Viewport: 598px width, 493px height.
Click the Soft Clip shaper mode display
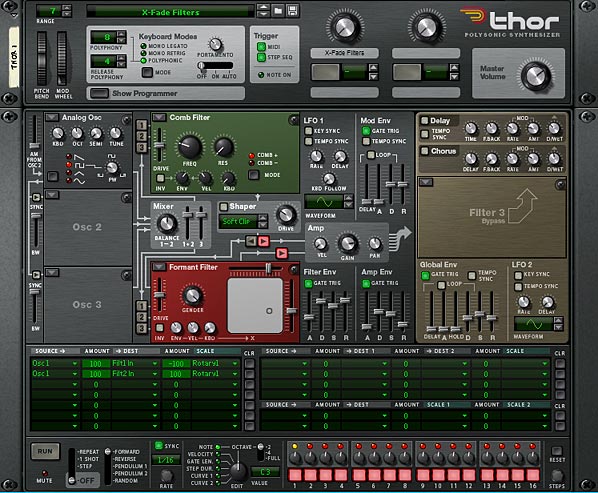[x=239, y=222]
